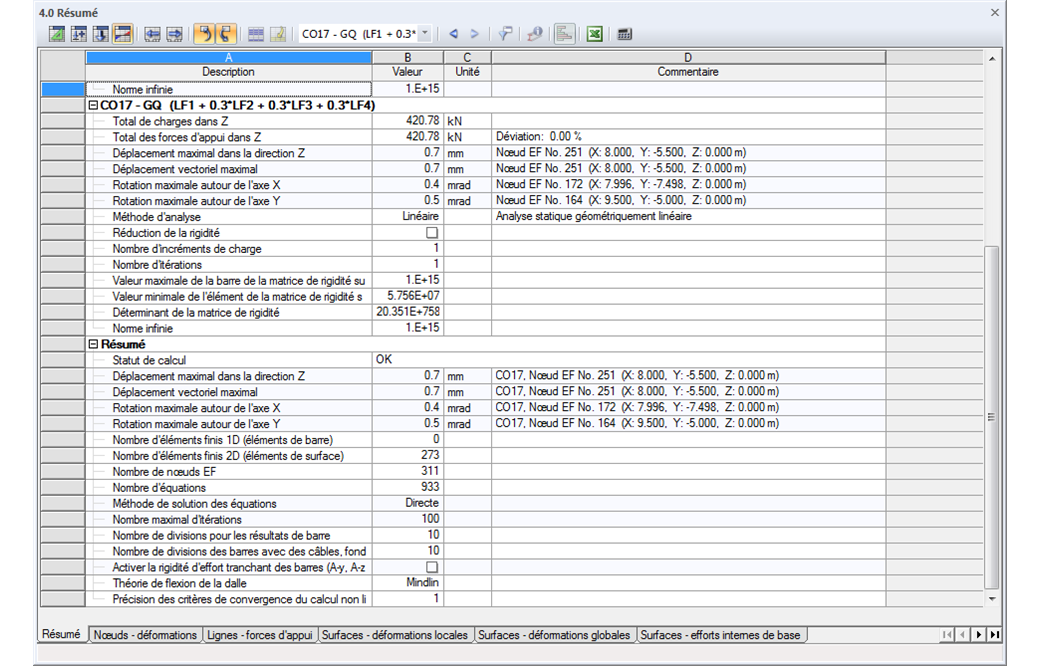Toggle the result diagram bars icon
1040x666 pixels.
(564, 34)
